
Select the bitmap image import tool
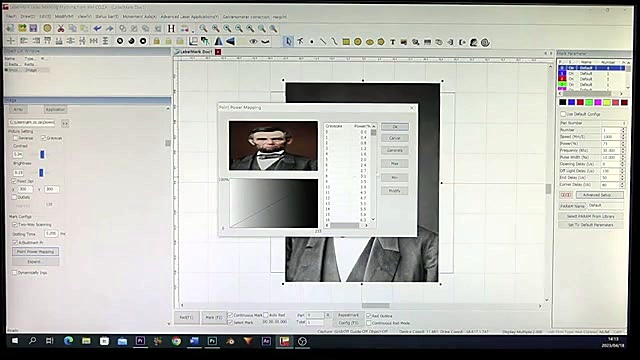(x=404, y=42)
